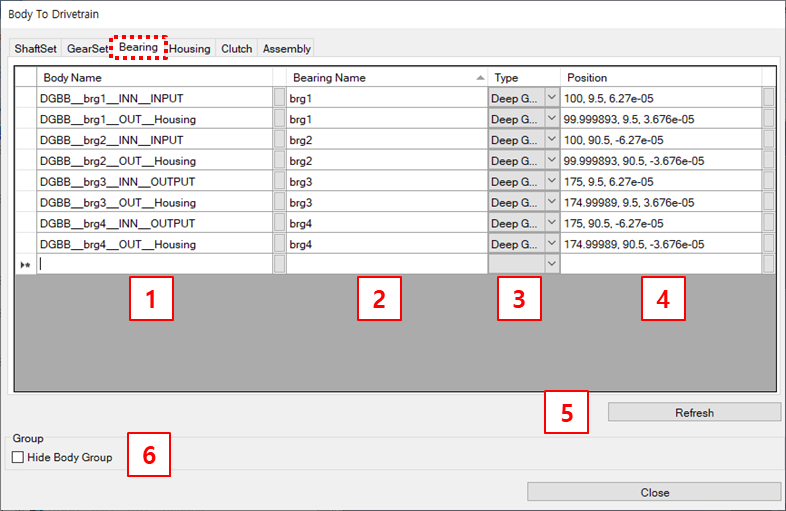The height and width of the screenshot is (511, 786).
Task: Open the GearSet tab
Action: [x=87, y=49]
